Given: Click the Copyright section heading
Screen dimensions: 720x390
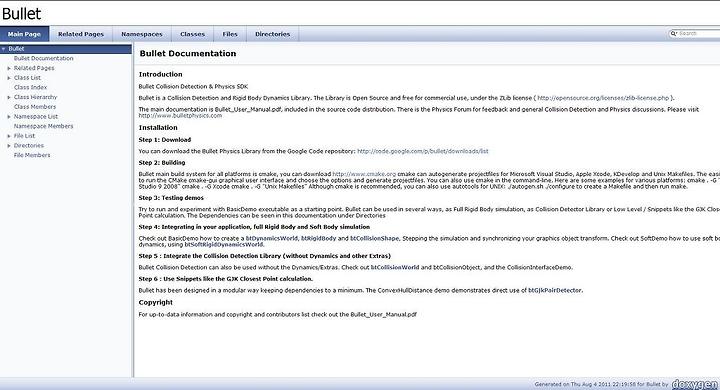Looking at the screenshot, I should tap(156, 302).
